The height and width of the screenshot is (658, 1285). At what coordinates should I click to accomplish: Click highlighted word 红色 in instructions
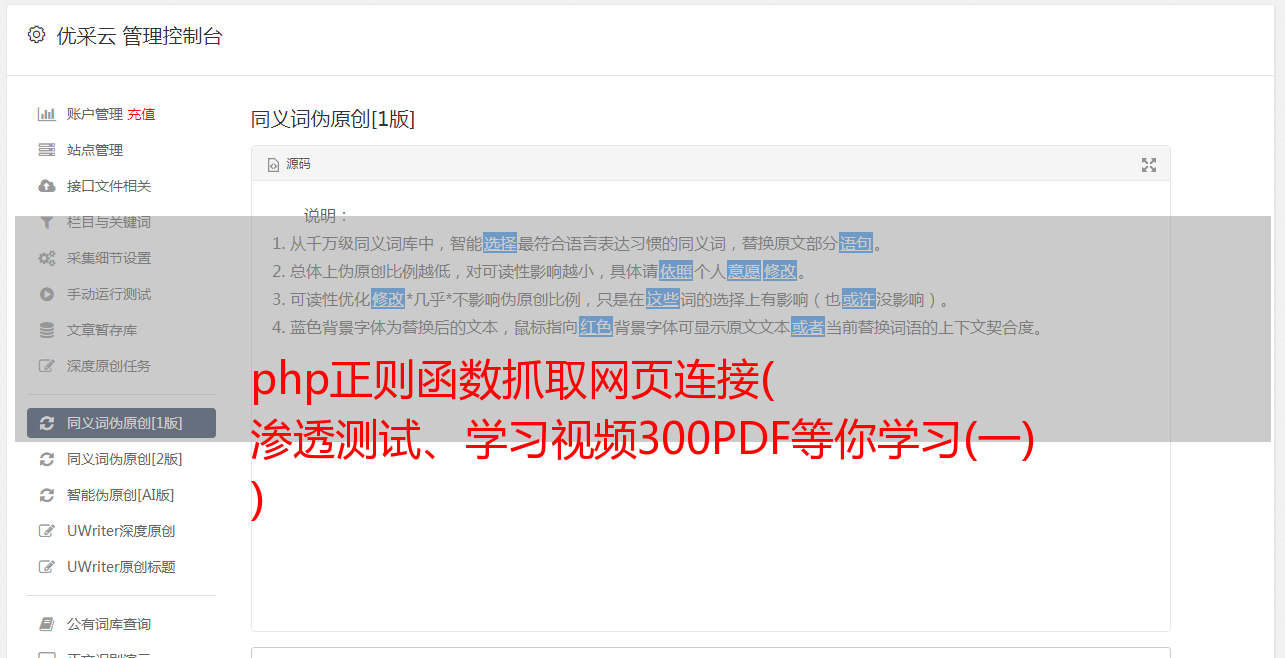(595, 327)
